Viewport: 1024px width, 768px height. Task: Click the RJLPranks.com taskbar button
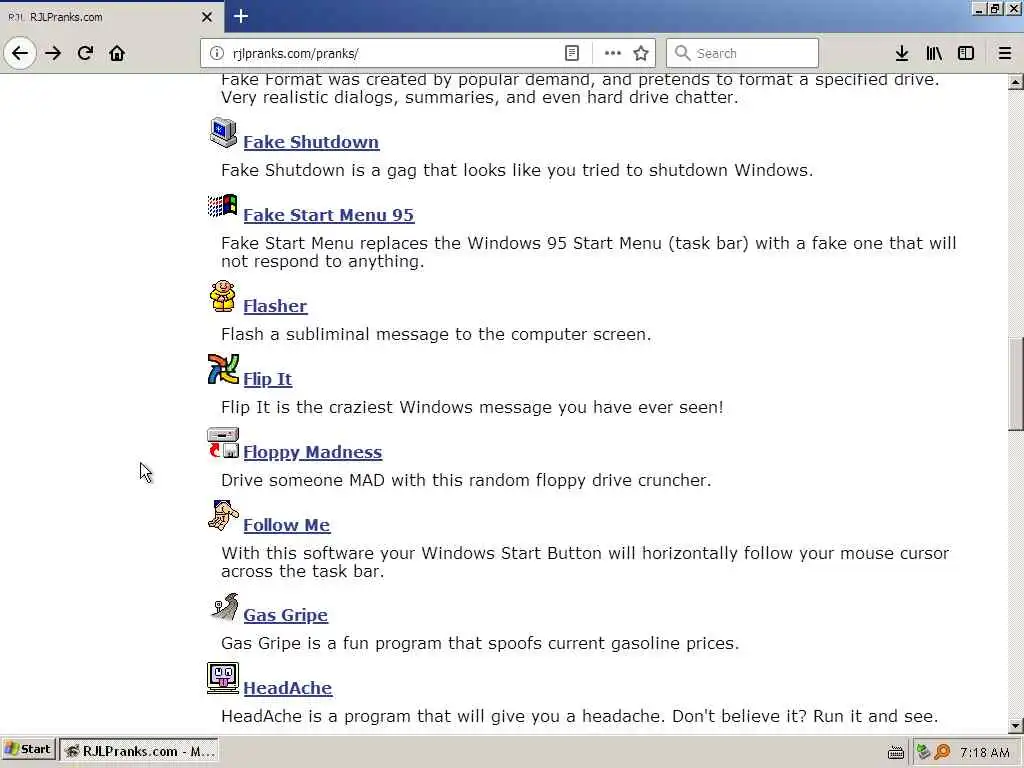pos(138,751)
